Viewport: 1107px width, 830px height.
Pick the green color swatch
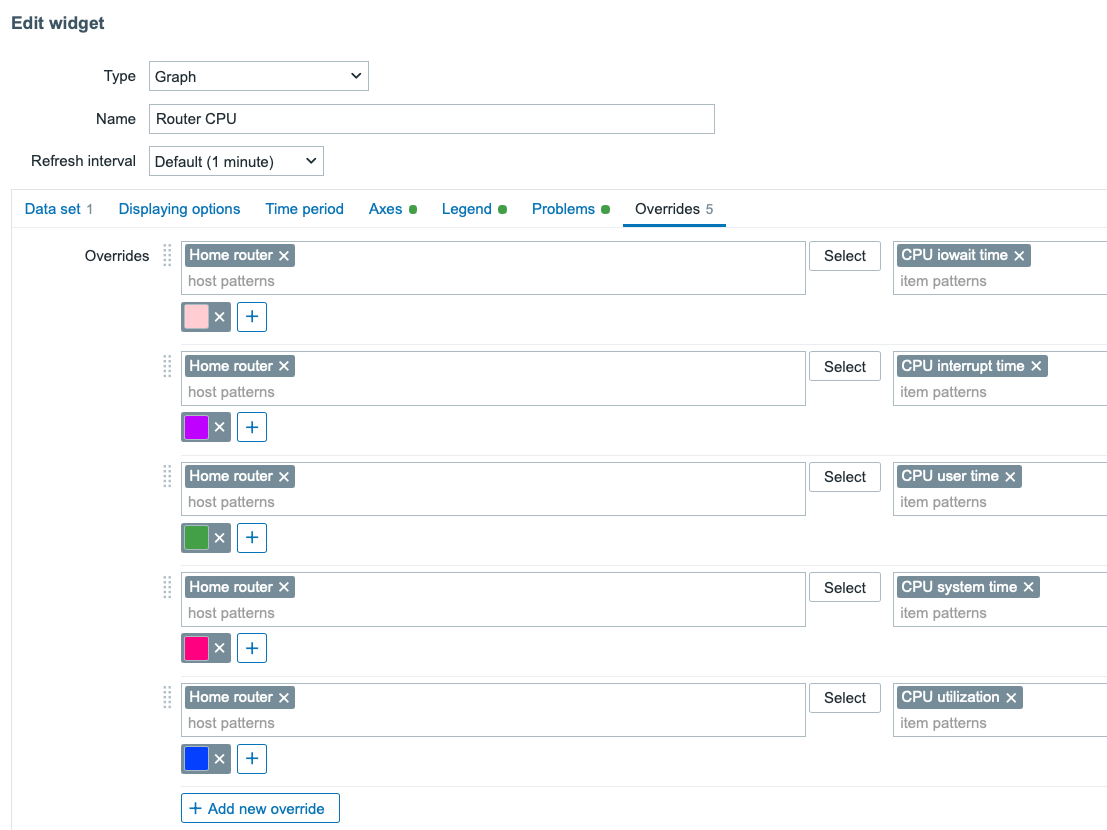tap(197, 538)
